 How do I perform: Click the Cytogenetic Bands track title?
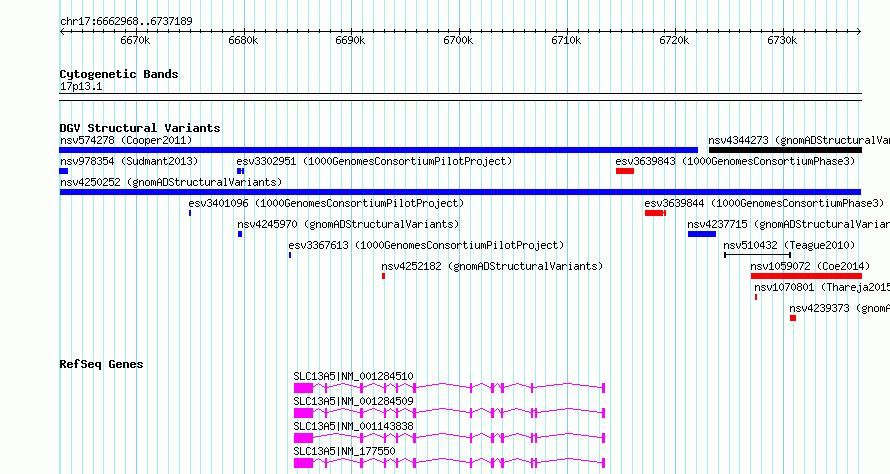pos(119,74)
